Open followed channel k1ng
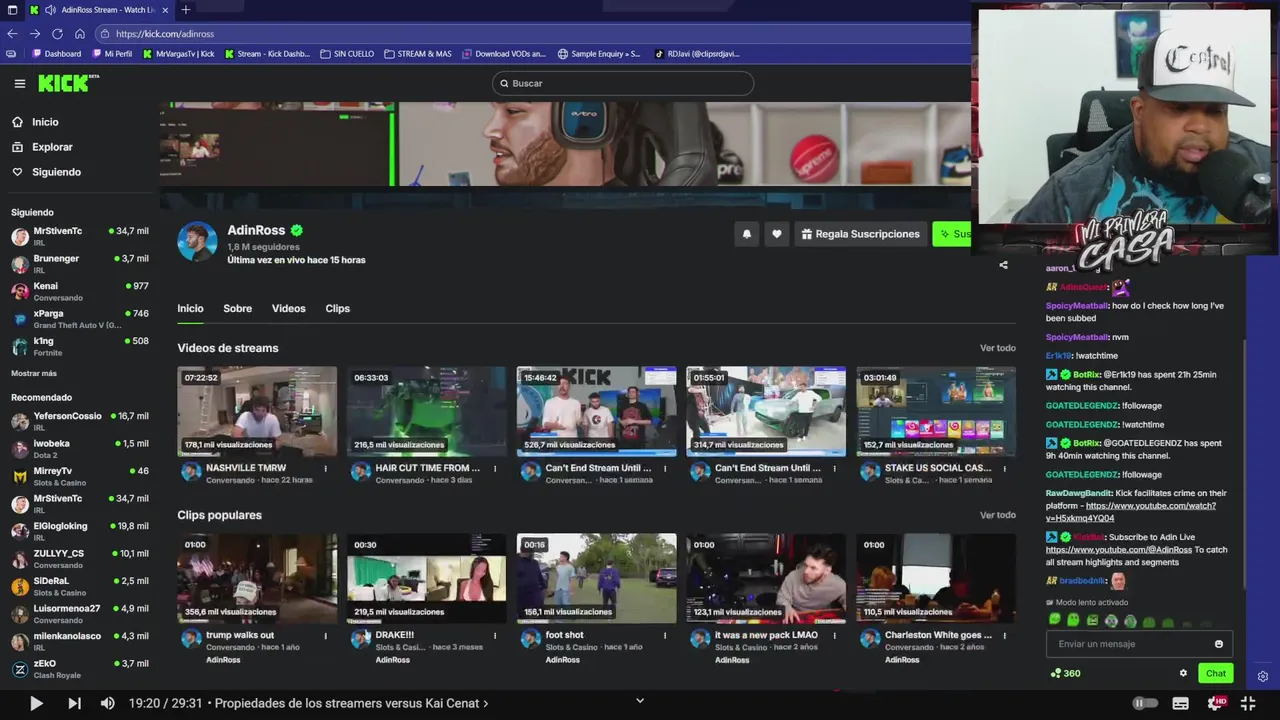1280x720 pixels. click(x=80, y=346)
